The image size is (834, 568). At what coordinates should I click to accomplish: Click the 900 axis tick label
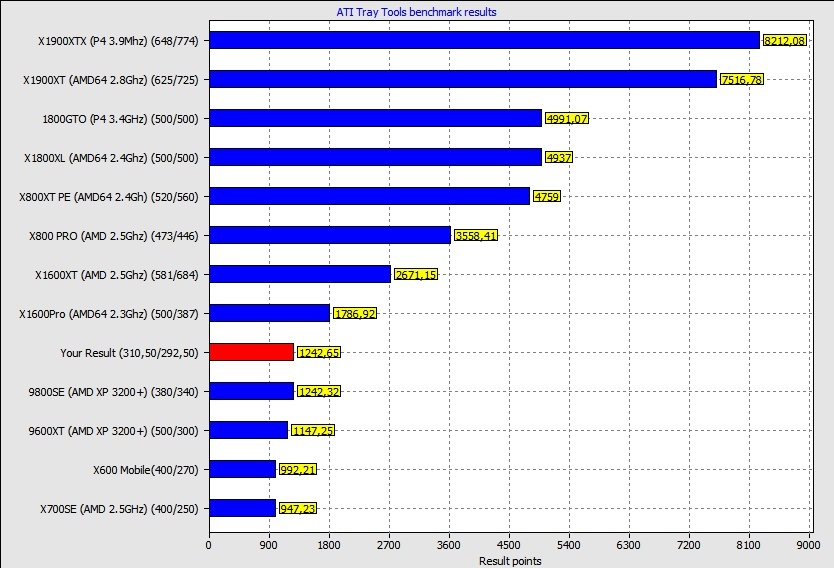pos(269,545)
